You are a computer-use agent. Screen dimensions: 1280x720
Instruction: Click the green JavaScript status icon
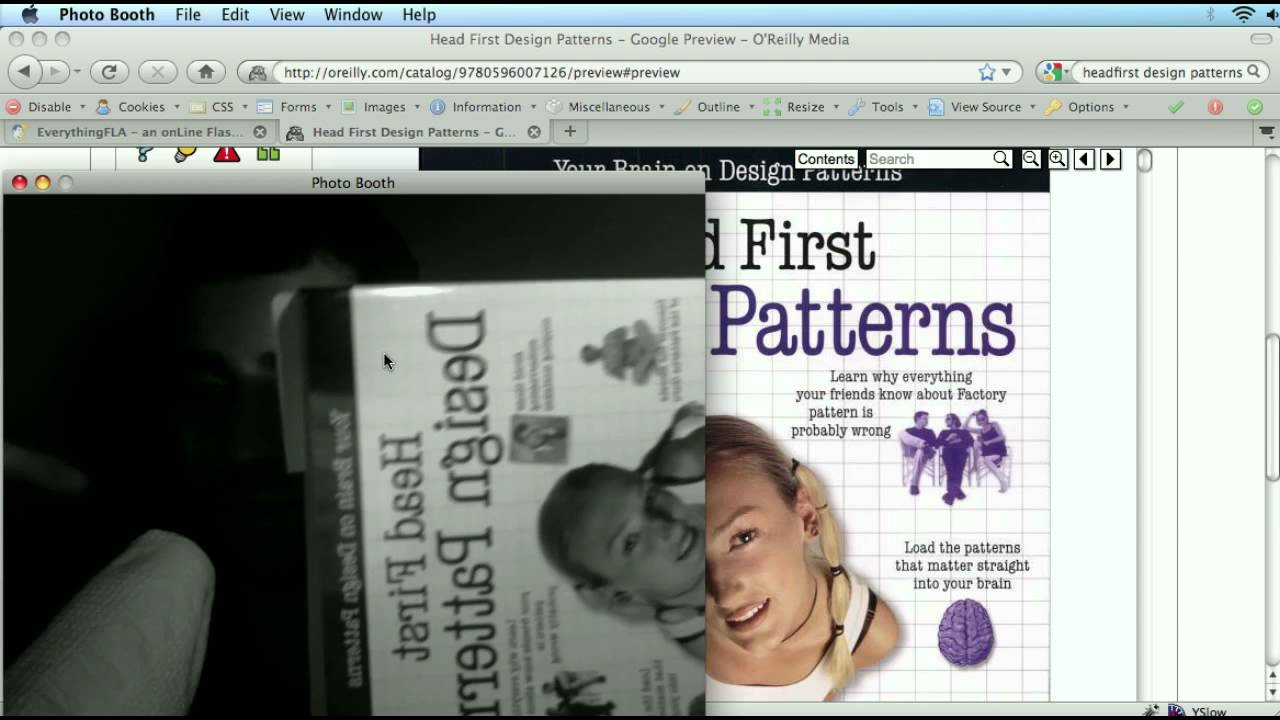coord(1254,107)
